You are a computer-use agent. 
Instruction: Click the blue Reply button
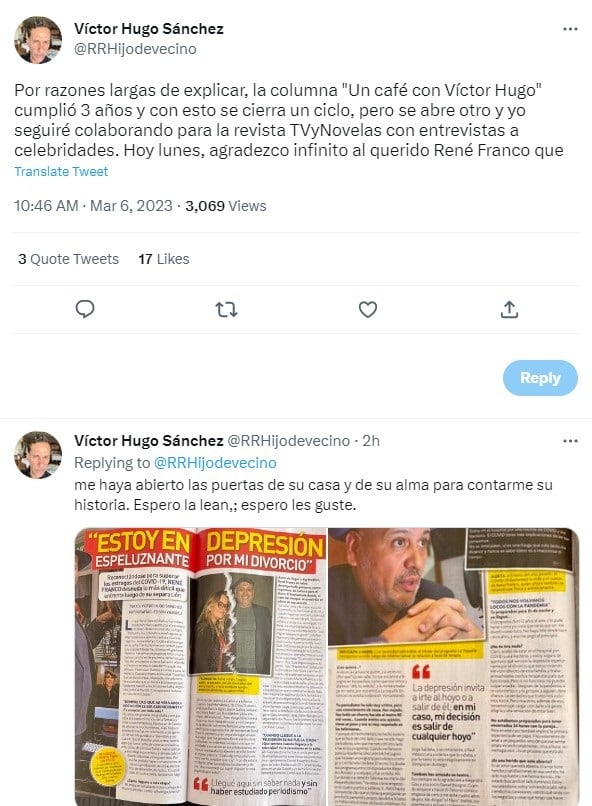tap(540, 378)
